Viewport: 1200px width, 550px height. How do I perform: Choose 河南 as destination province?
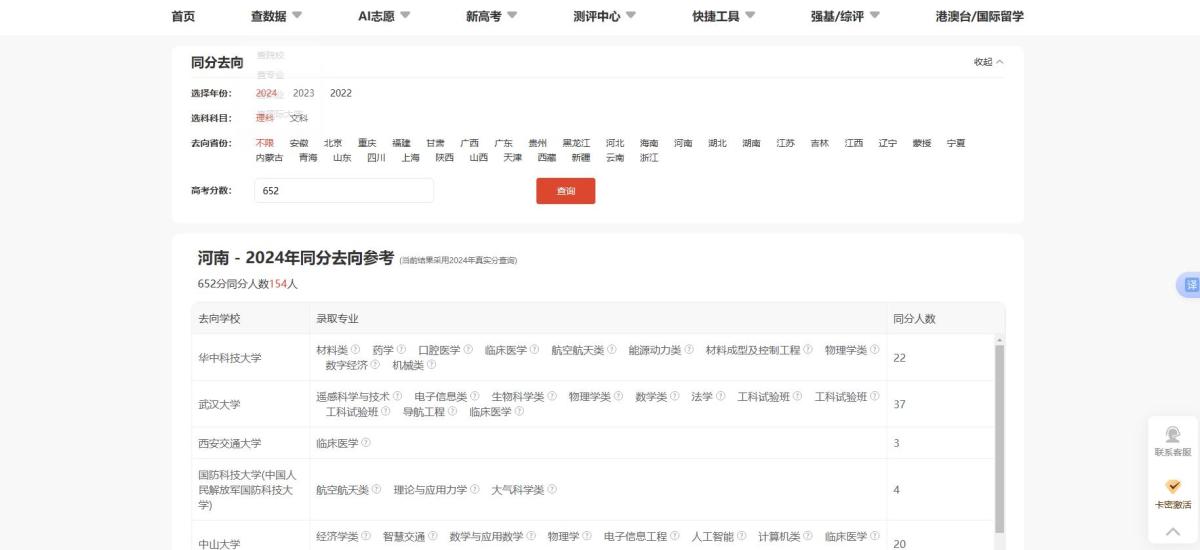click(683, 143)
